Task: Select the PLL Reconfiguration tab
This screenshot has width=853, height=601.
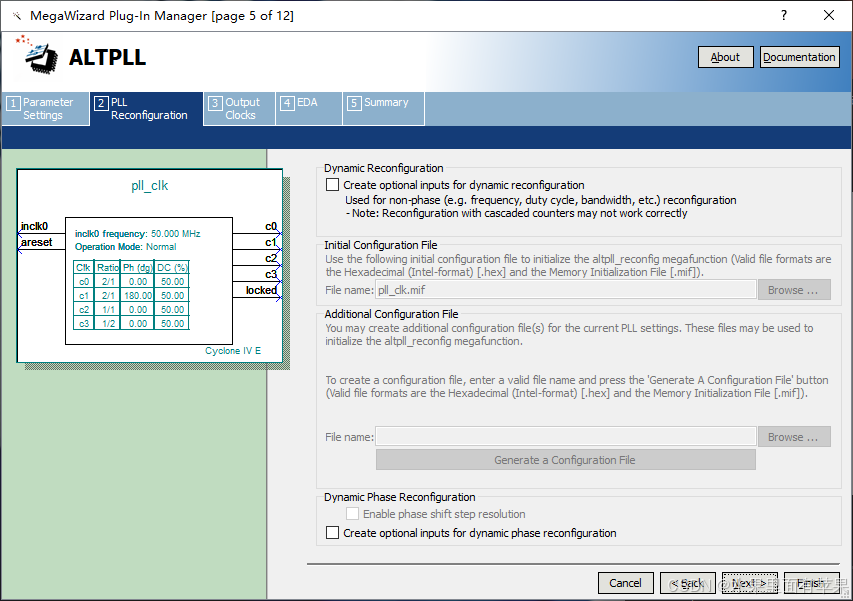Action: [x=147, y=109]
